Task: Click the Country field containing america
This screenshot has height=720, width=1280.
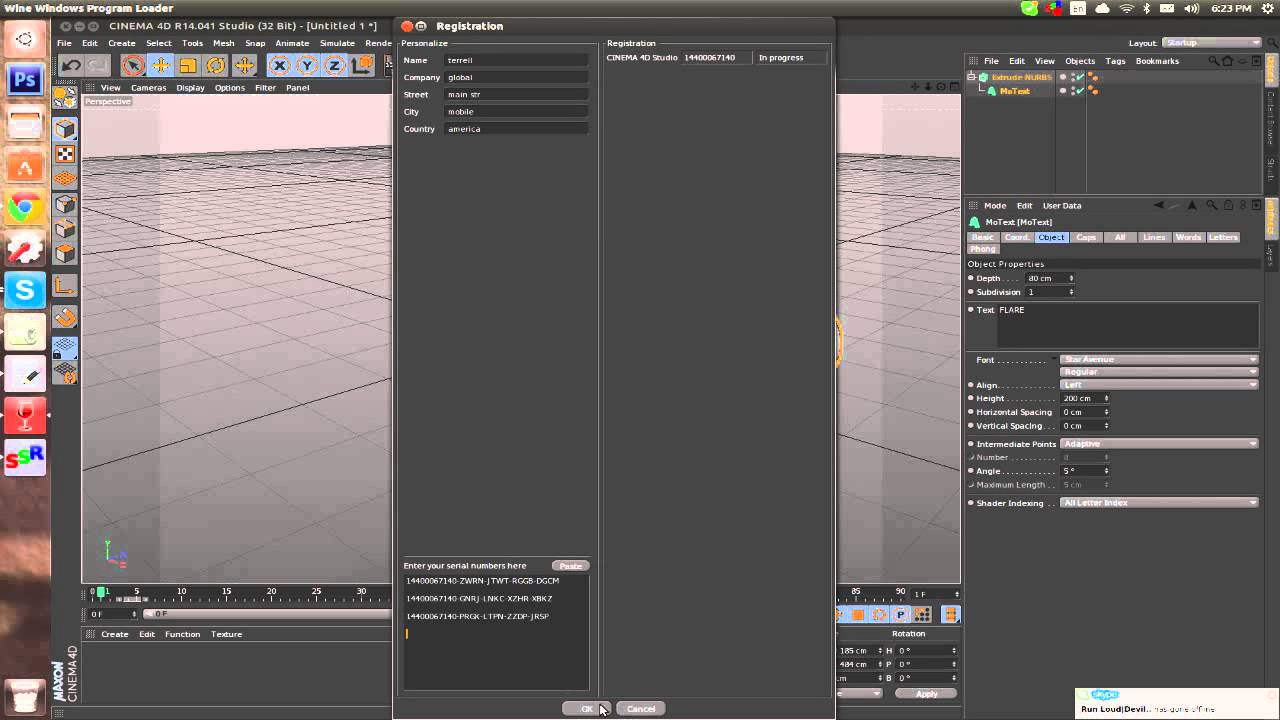Action: tap(516, 129)
